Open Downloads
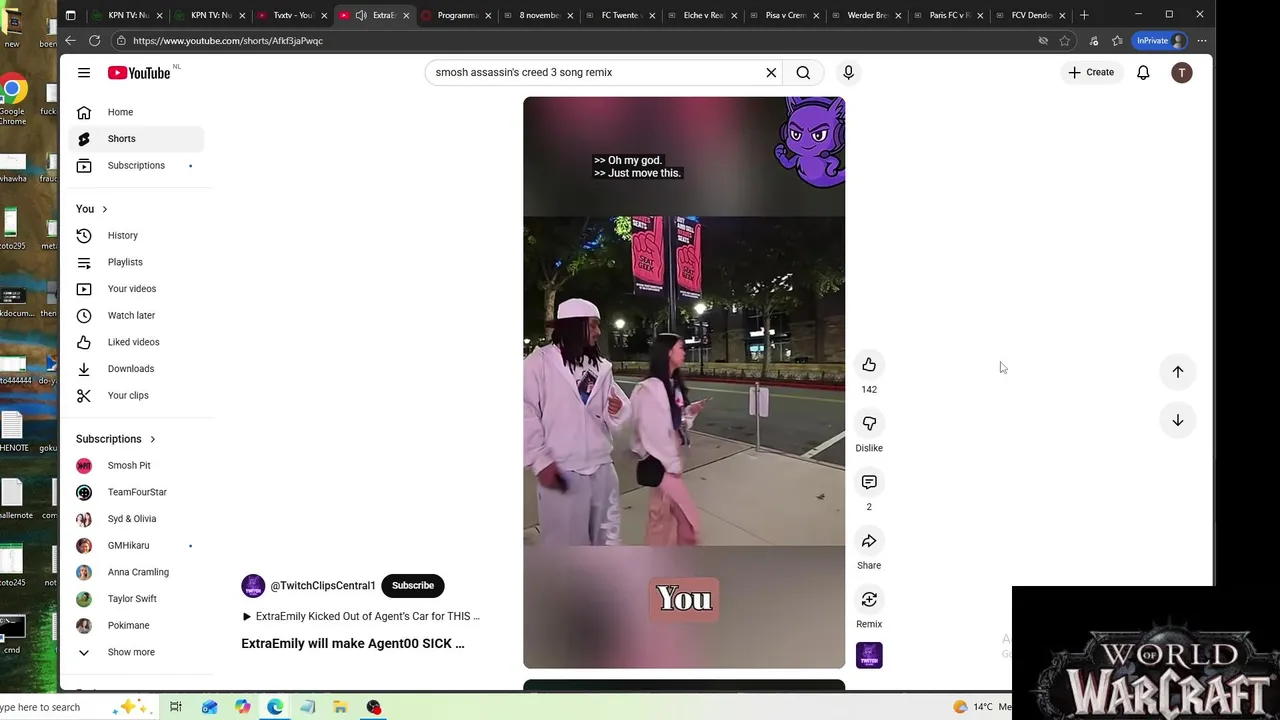The image size is (1280, 720). (x=136, y=369)
